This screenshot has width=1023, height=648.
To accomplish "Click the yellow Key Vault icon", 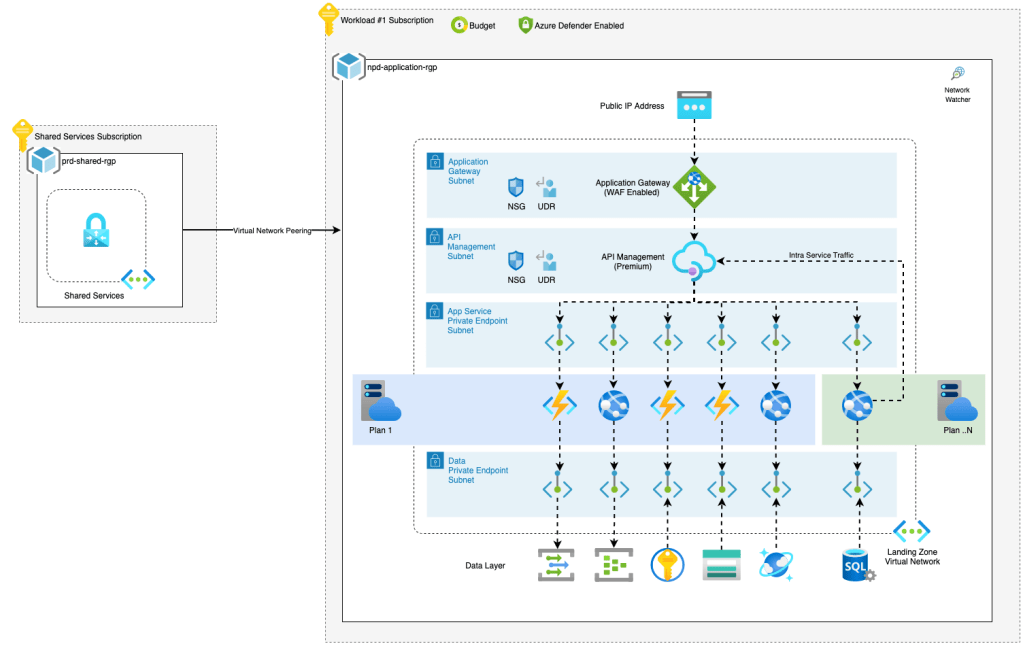I will coord(666,565).
